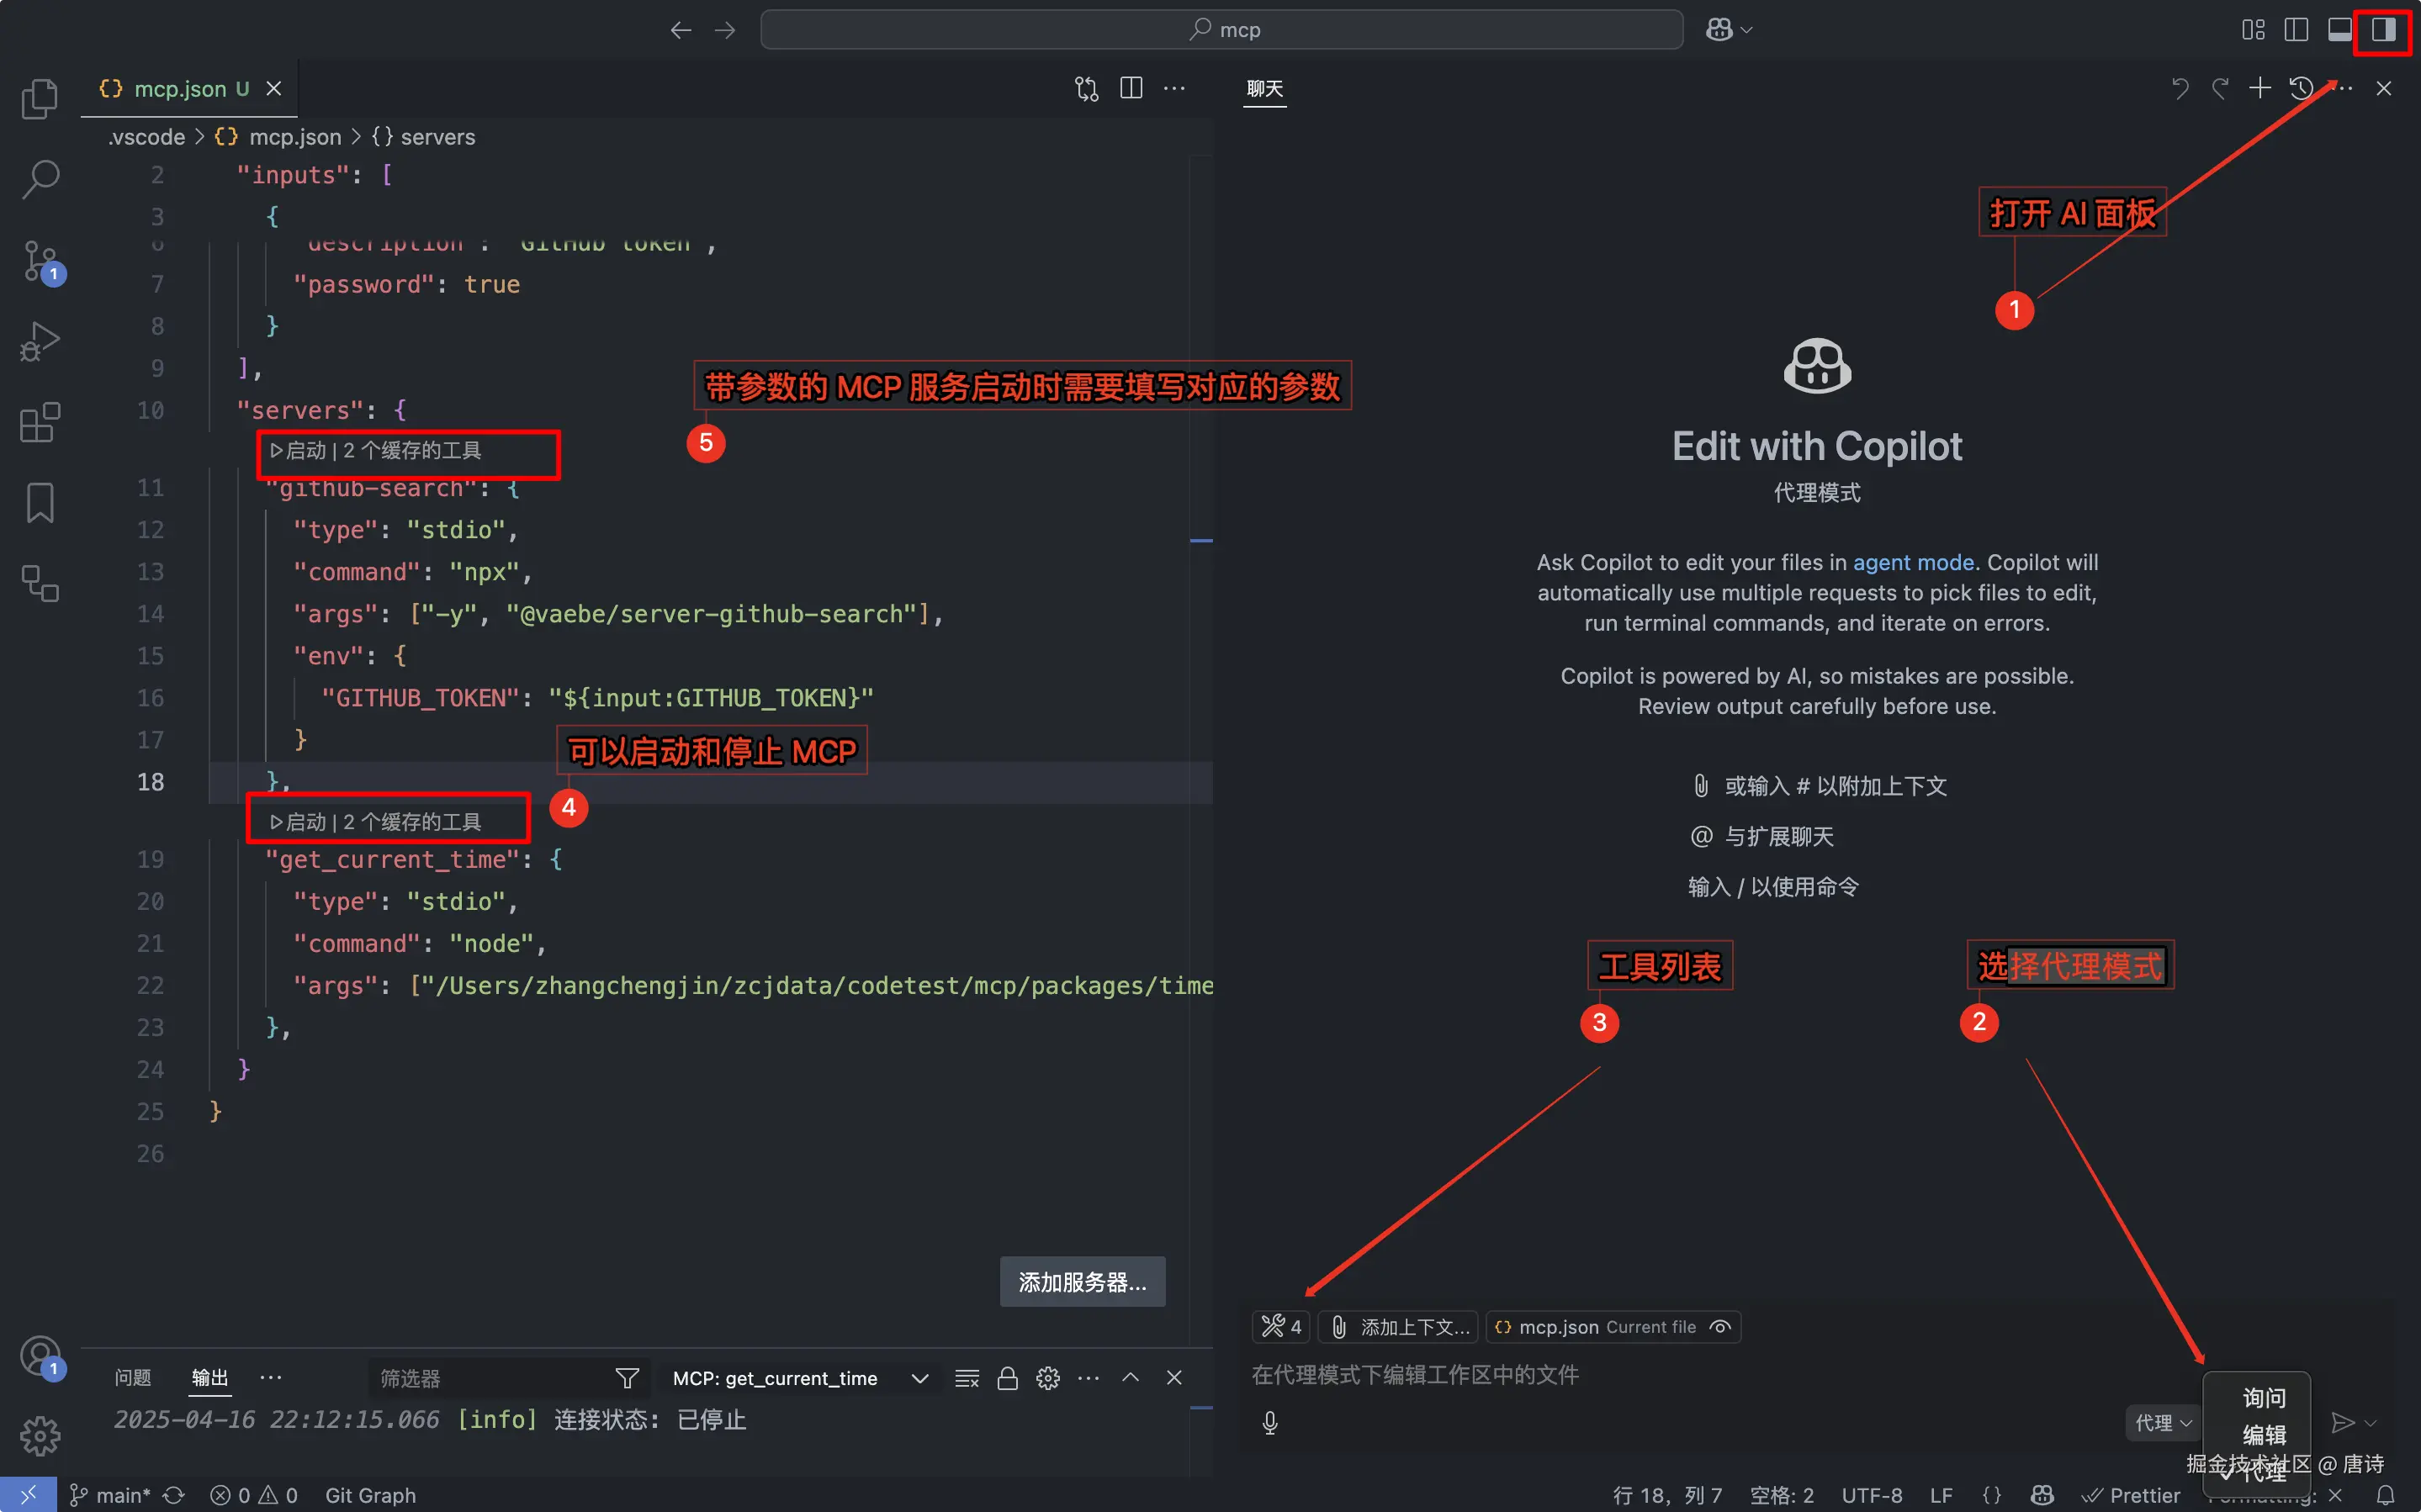Open Source Control view with badge

pos(40,261)
